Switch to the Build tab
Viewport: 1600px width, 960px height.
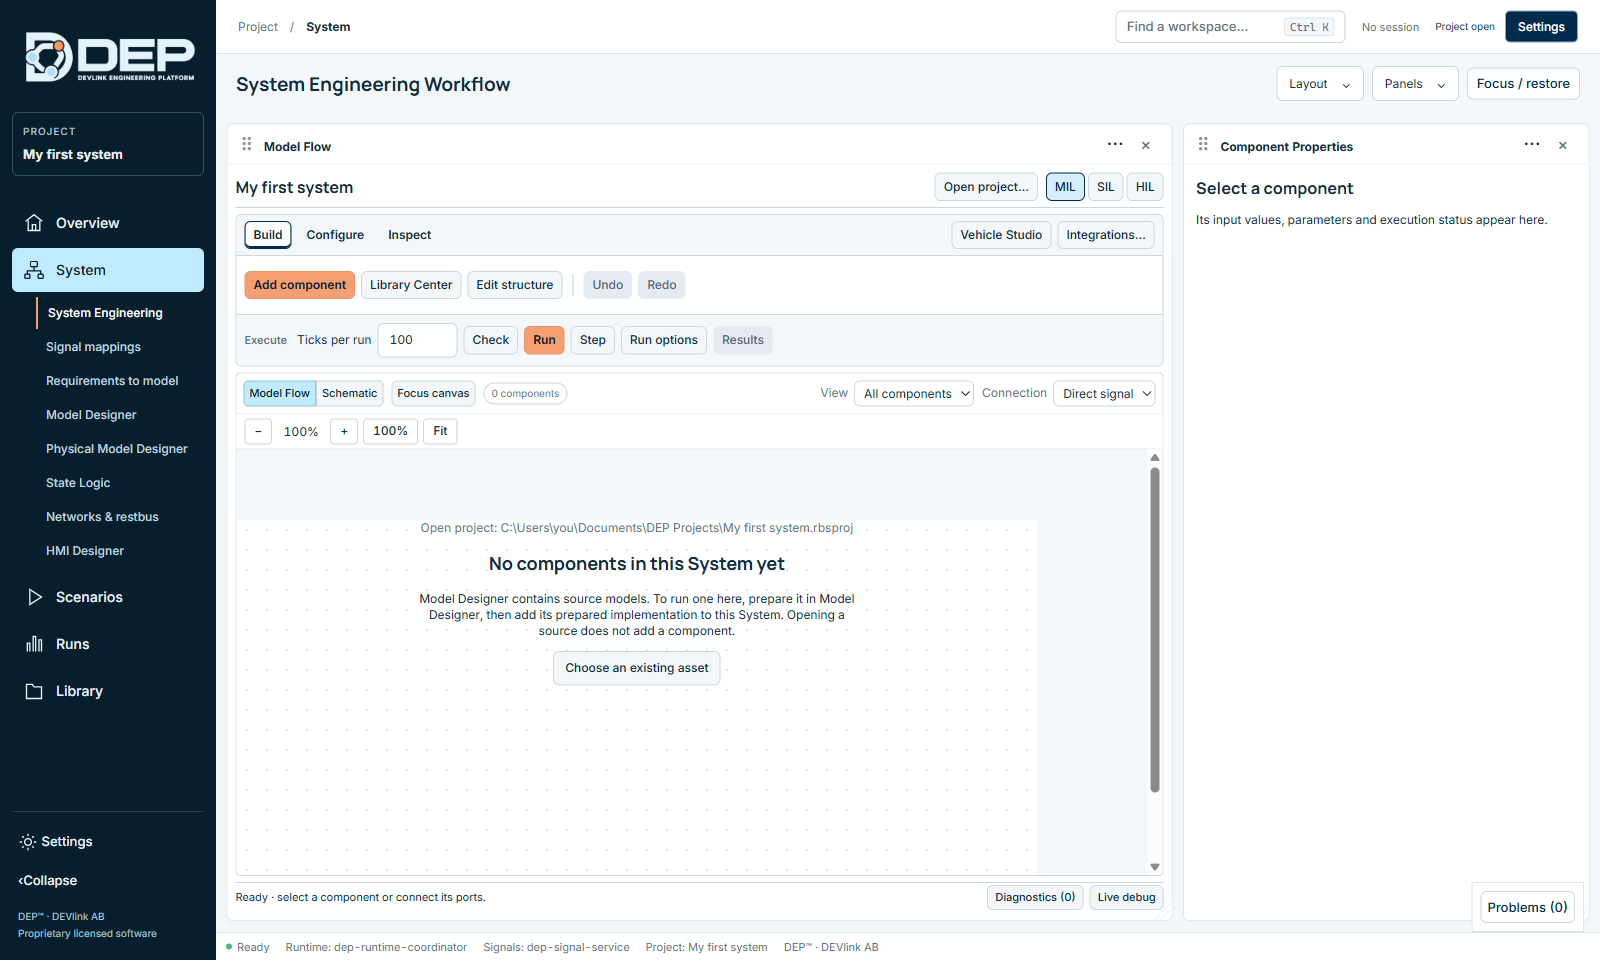268,235
